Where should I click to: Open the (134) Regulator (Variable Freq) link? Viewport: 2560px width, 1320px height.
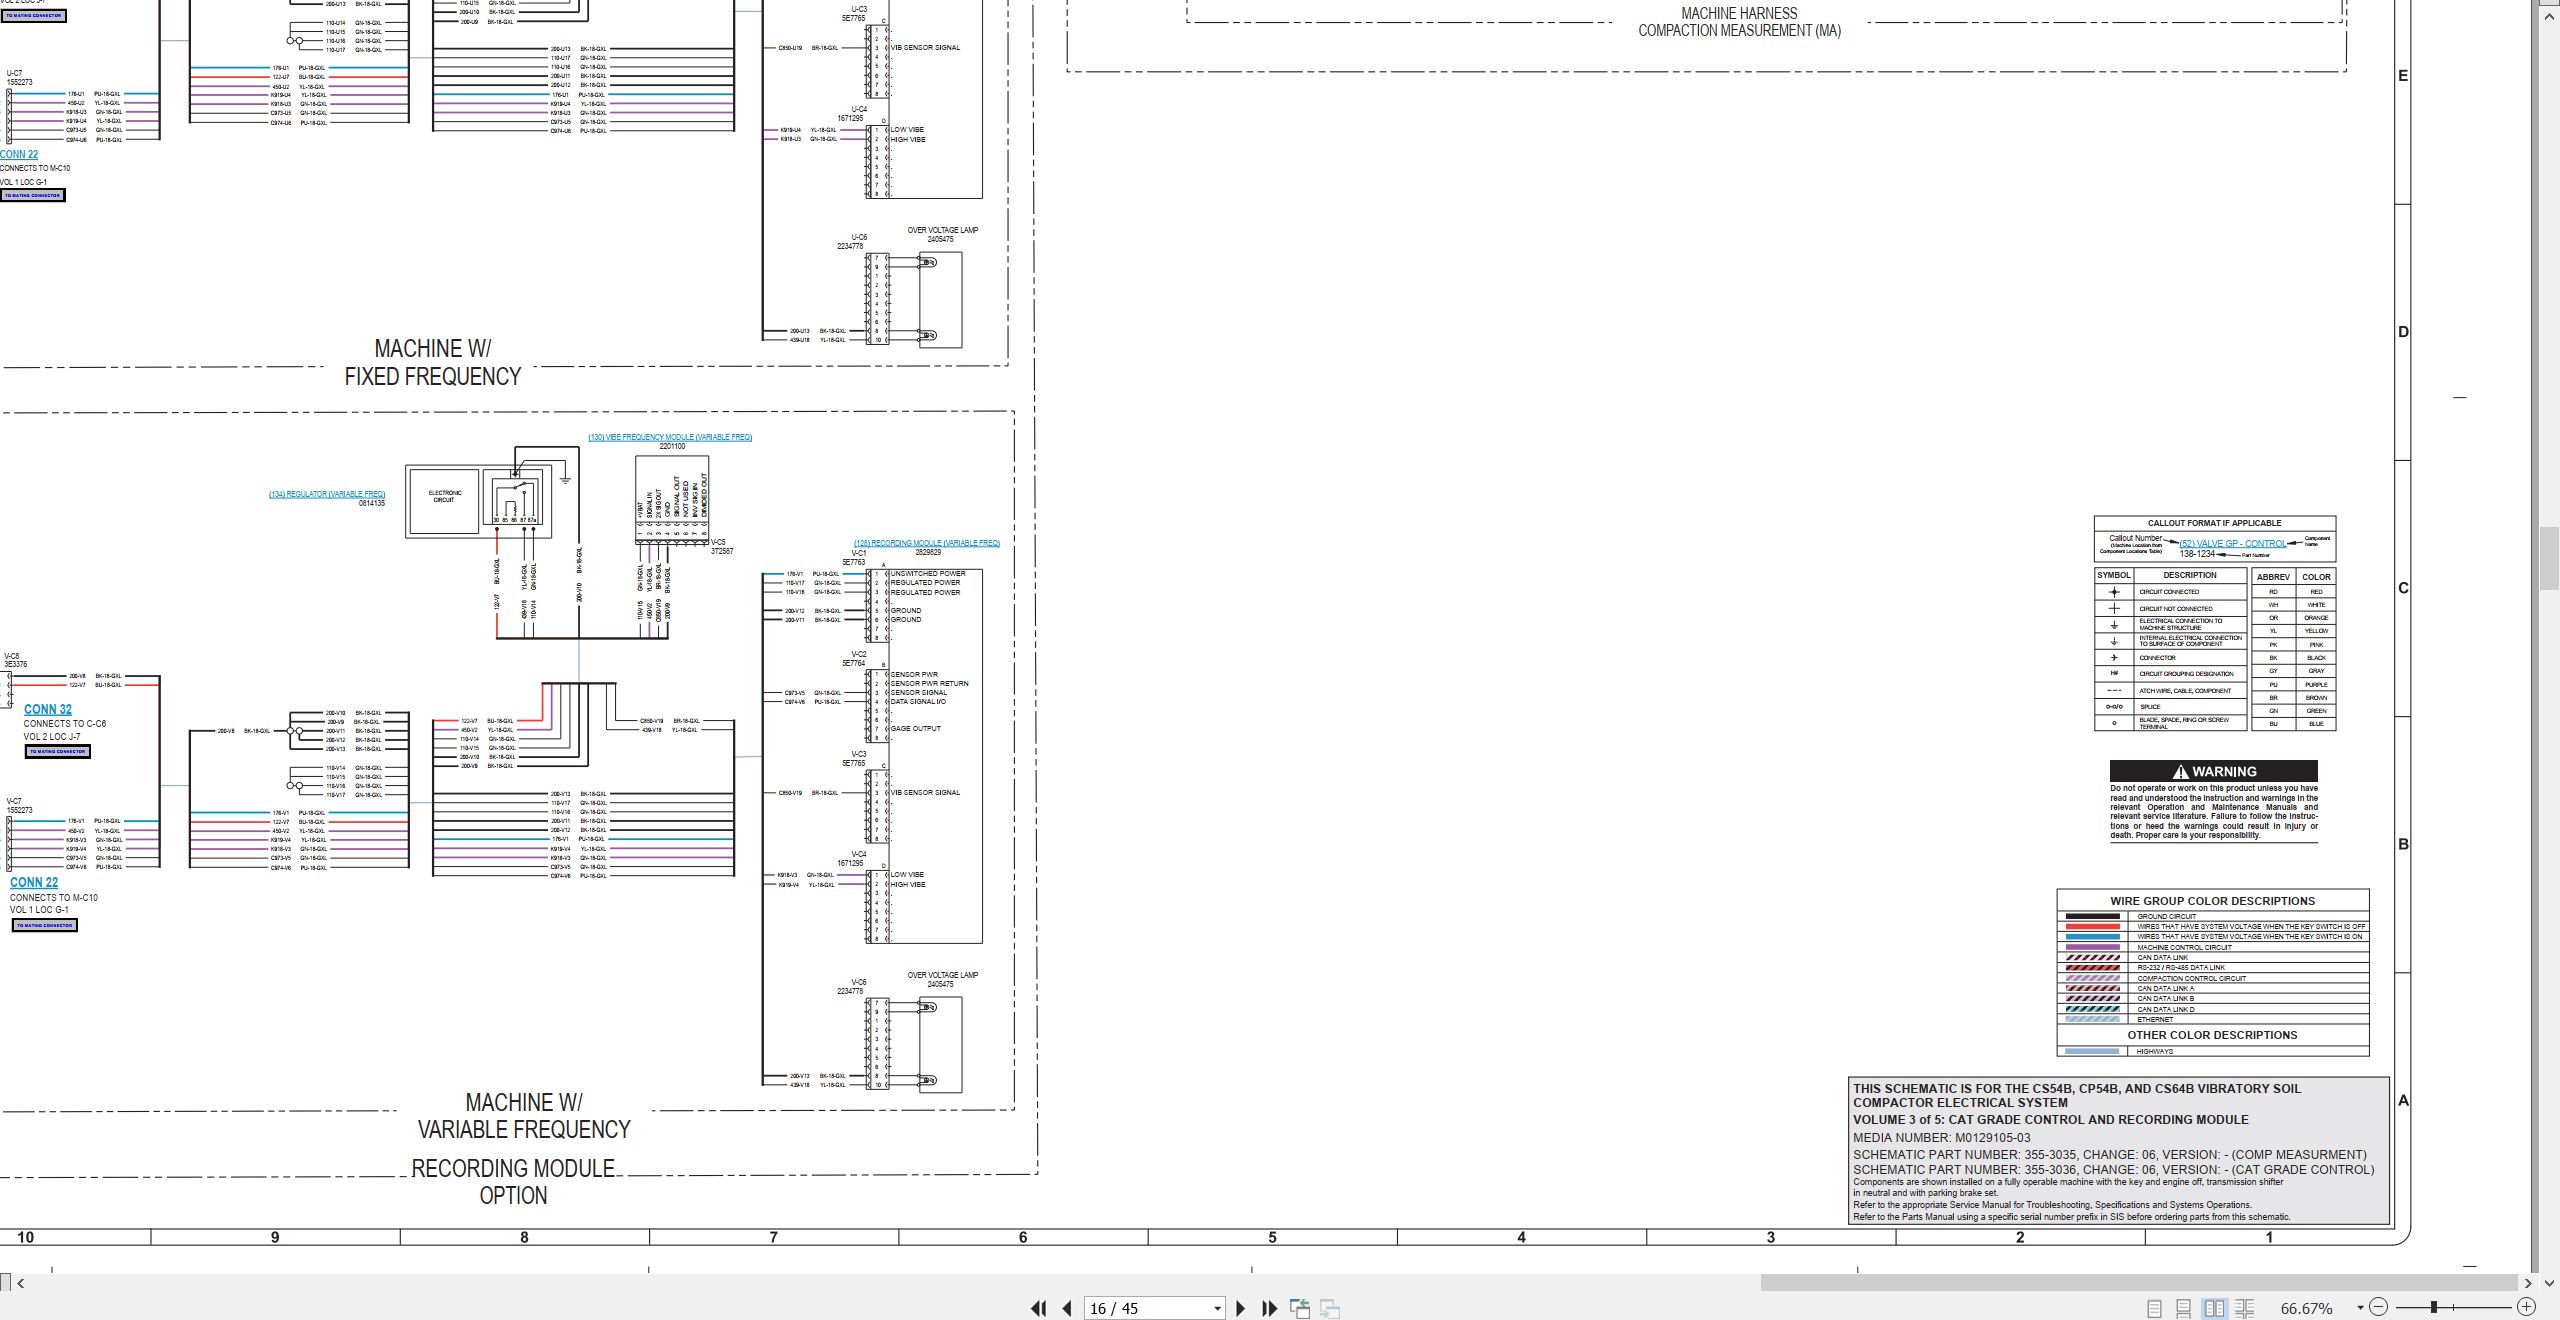(x=327, y=494)
